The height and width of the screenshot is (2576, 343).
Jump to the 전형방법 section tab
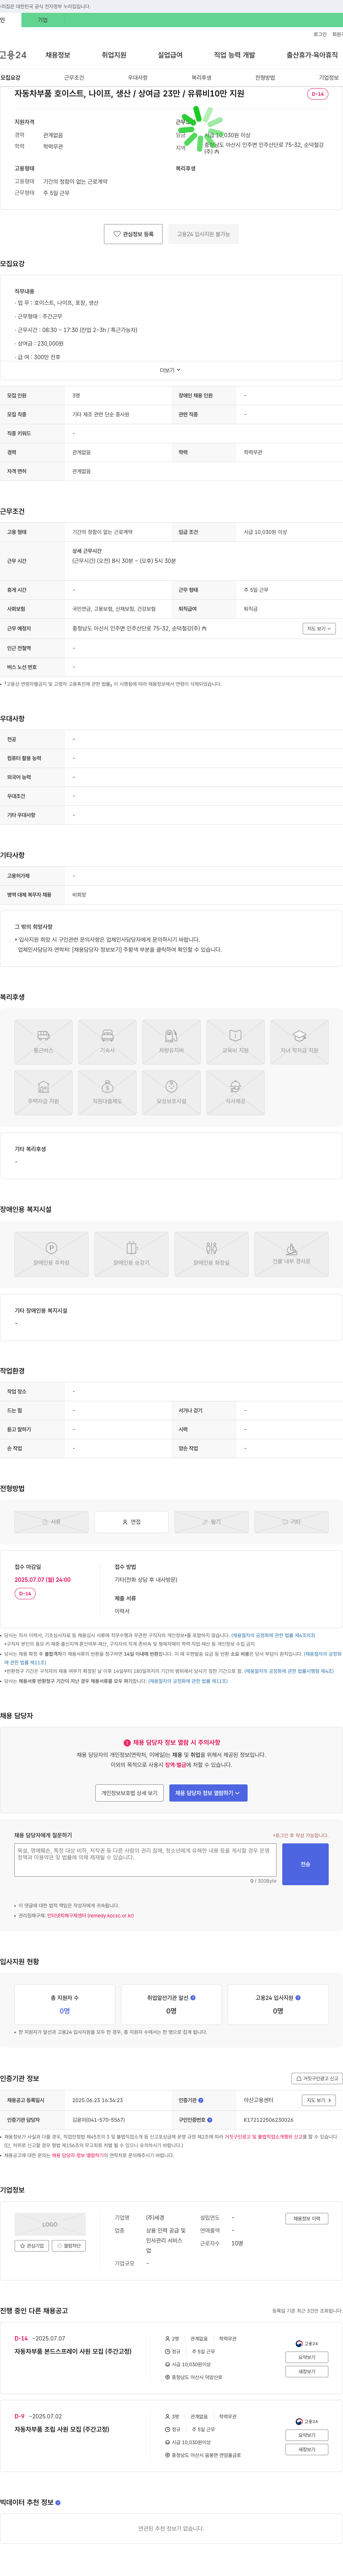click(x=265, y=77)
